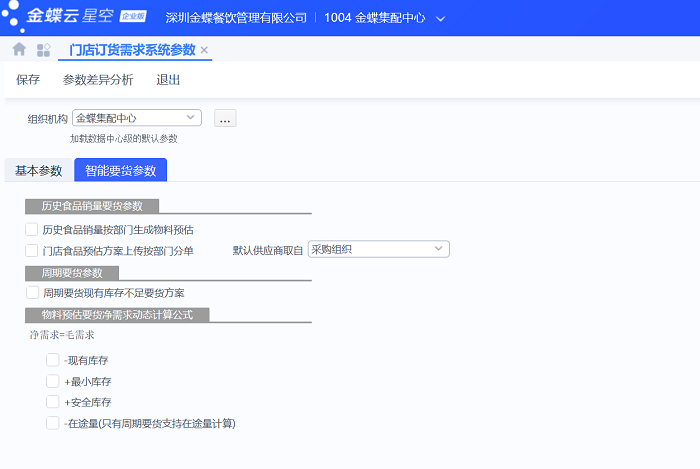Open the 默认供应商取自 dropdown

(439, 249)
